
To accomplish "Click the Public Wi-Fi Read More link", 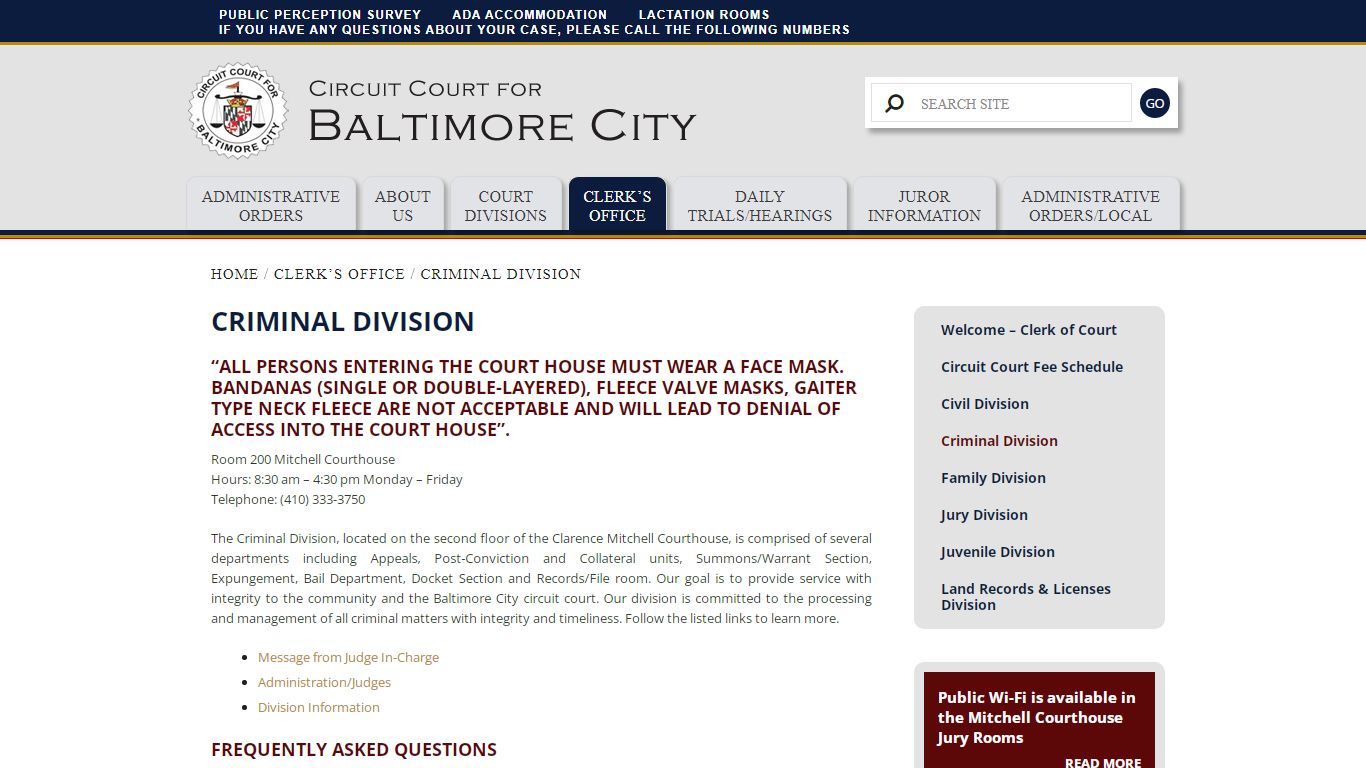I will point(1102,762).
